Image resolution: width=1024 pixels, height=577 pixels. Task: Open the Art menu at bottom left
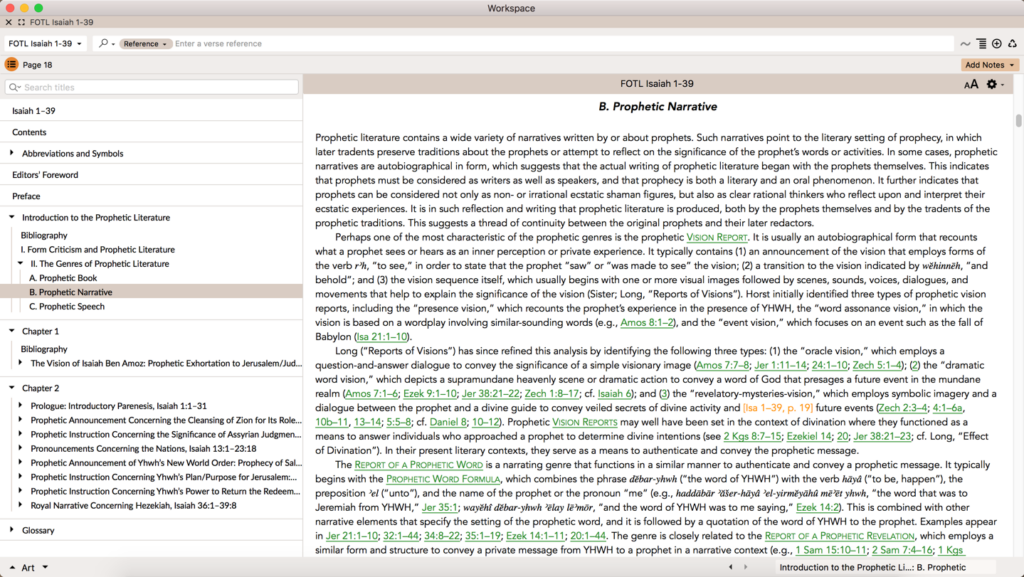28,566
